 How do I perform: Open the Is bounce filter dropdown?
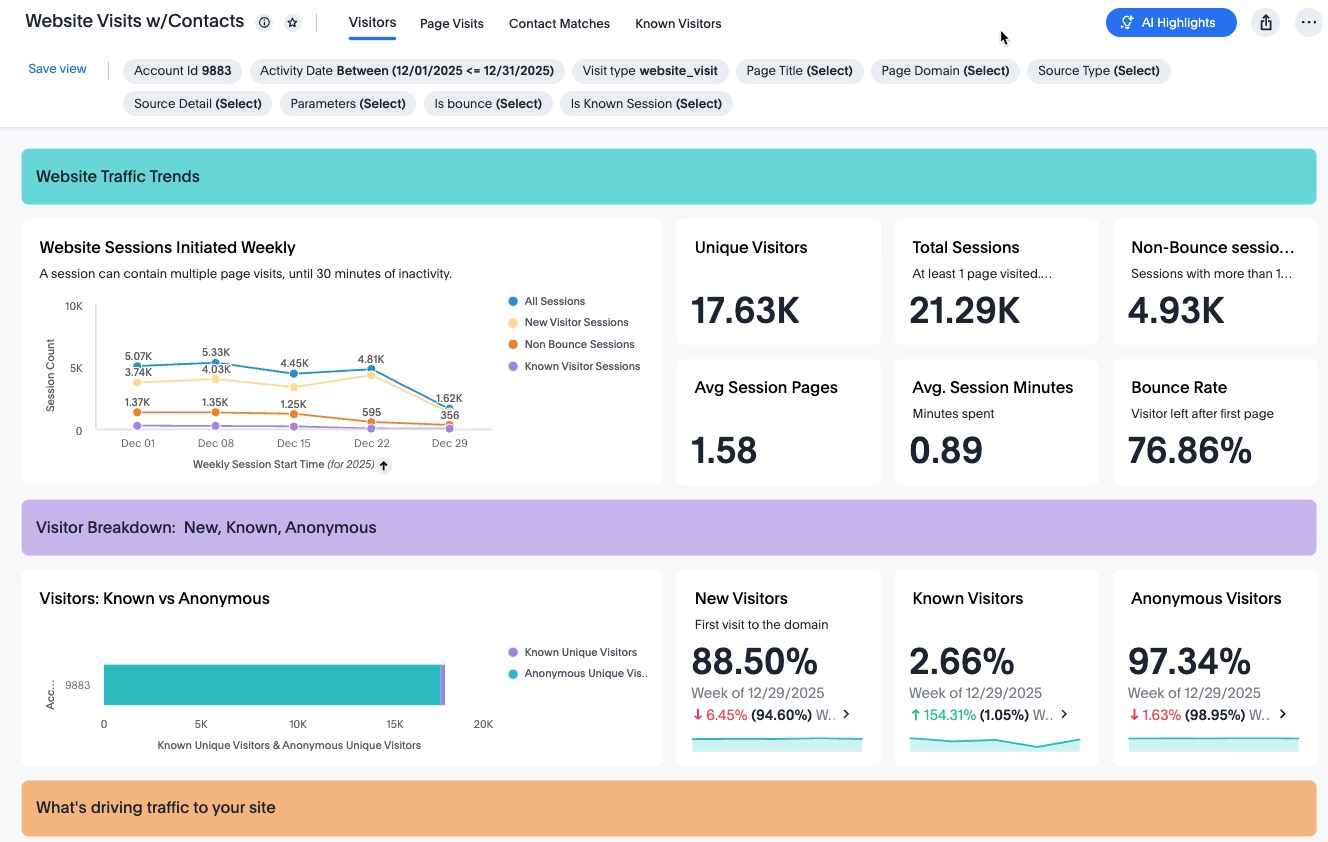[x=488, y=103]
